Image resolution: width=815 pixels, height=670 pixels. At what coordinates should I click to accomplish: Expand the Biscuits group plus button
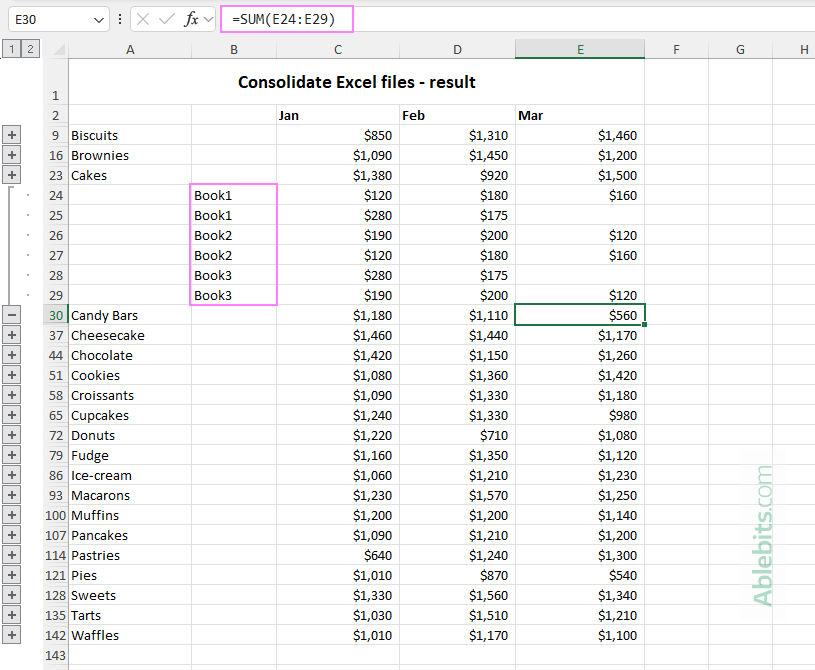pos(11,134)
